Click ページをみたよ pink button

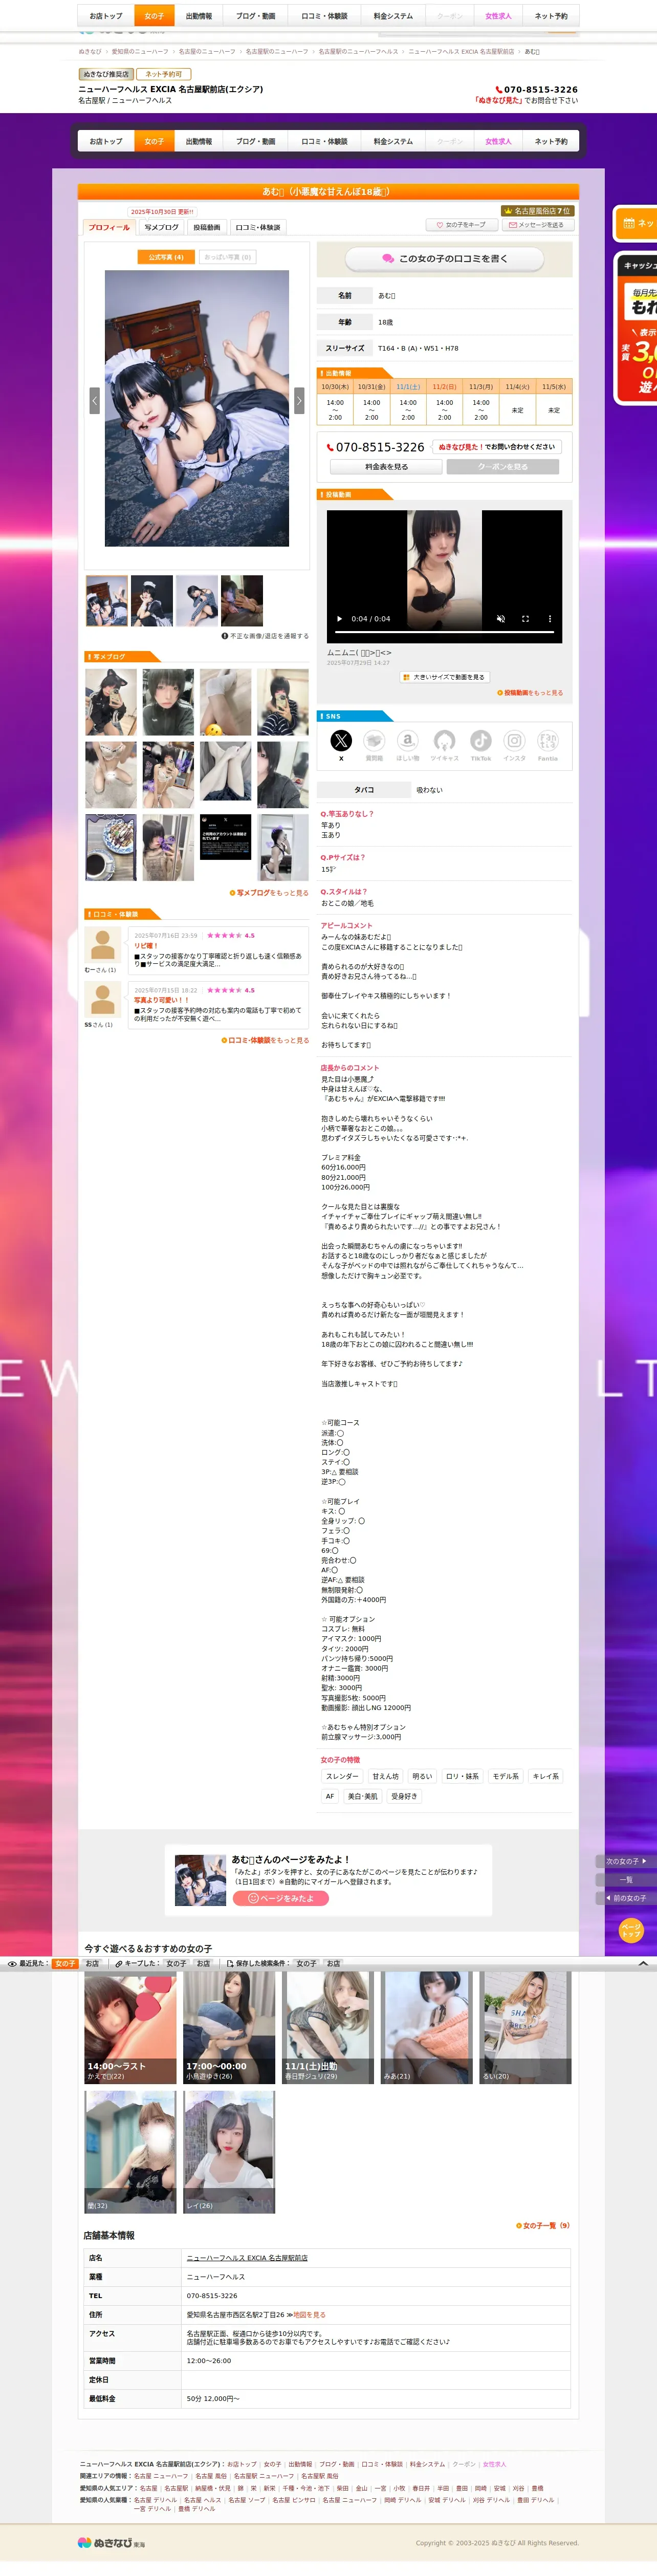281,1898
